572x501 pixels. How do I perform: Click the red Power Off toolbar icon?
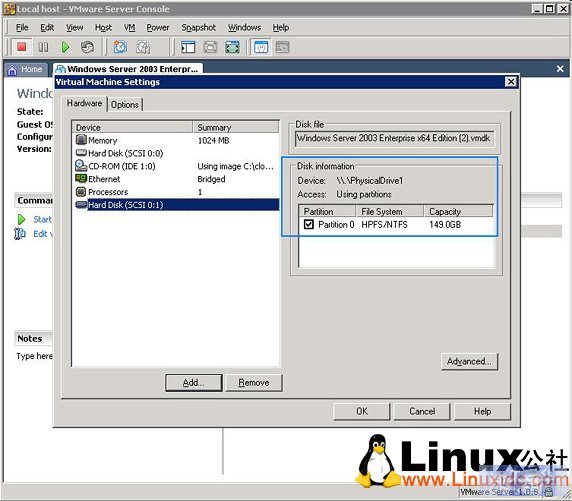pyautogui.click(x=22, y=47)
